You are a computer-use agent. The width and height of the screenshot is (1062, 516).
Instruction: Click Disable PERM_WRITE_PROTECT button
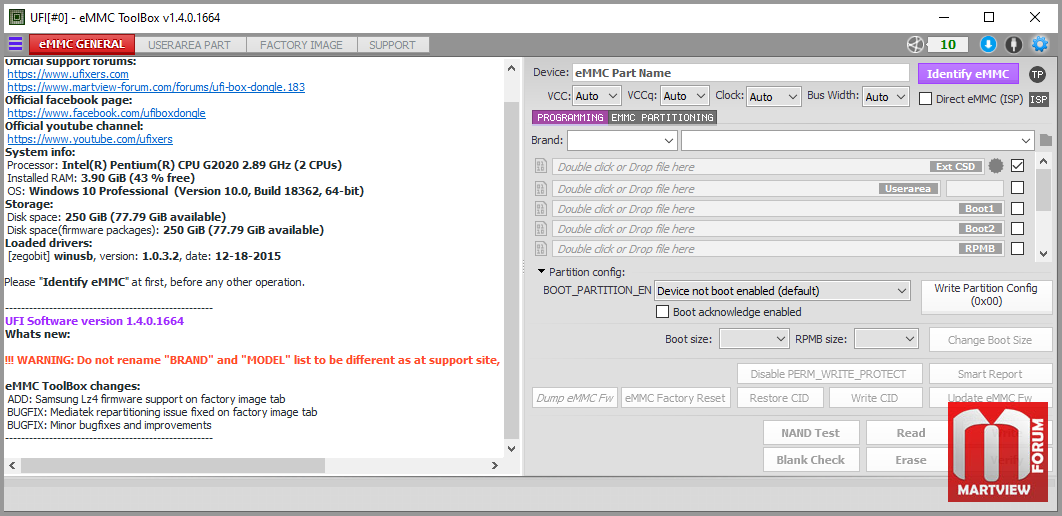830,374
